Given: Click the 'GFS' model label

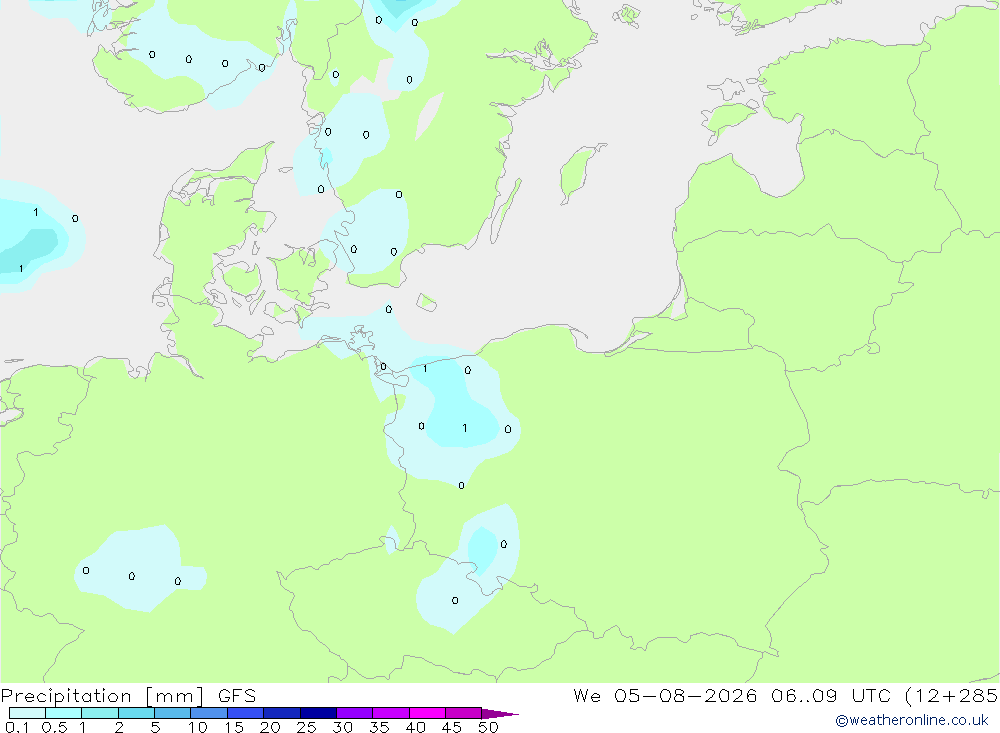Looking at the screenshot, I should pos(237,696).
